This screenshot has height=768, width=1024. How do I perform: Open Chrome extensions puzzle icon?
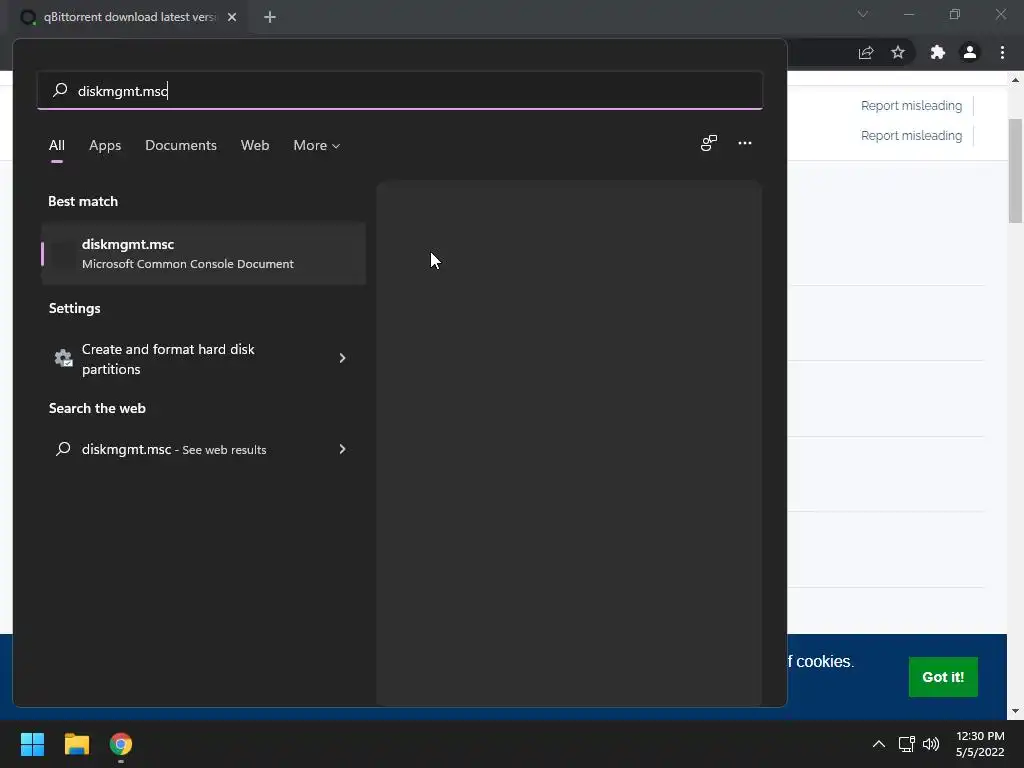[x=938, y=52]
